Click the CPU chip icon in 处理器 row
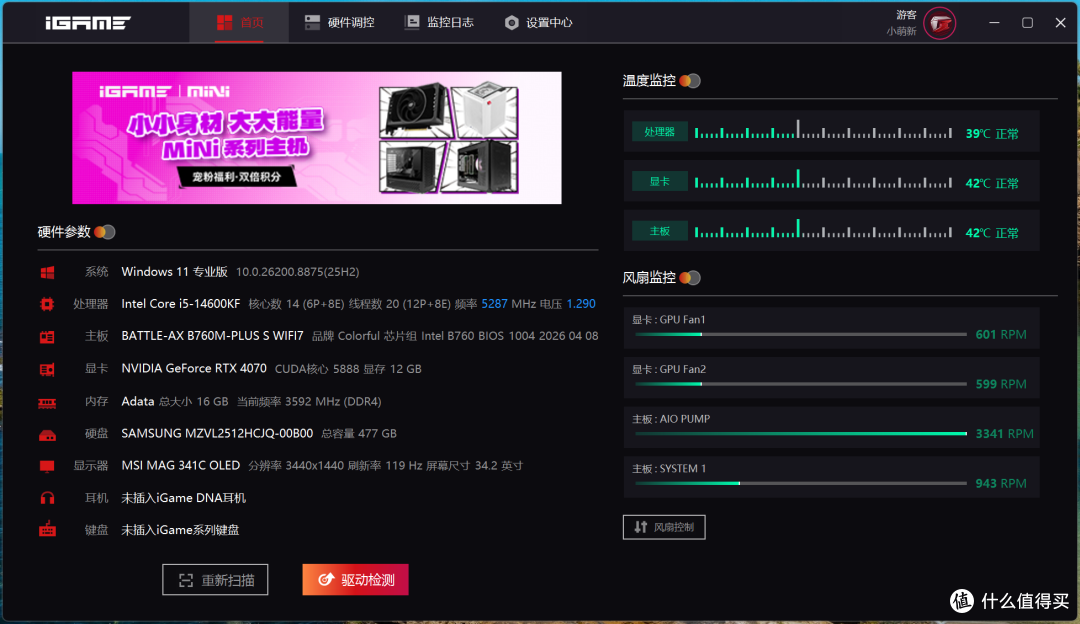Viewport: 1080px width, 624px height. 47,304
